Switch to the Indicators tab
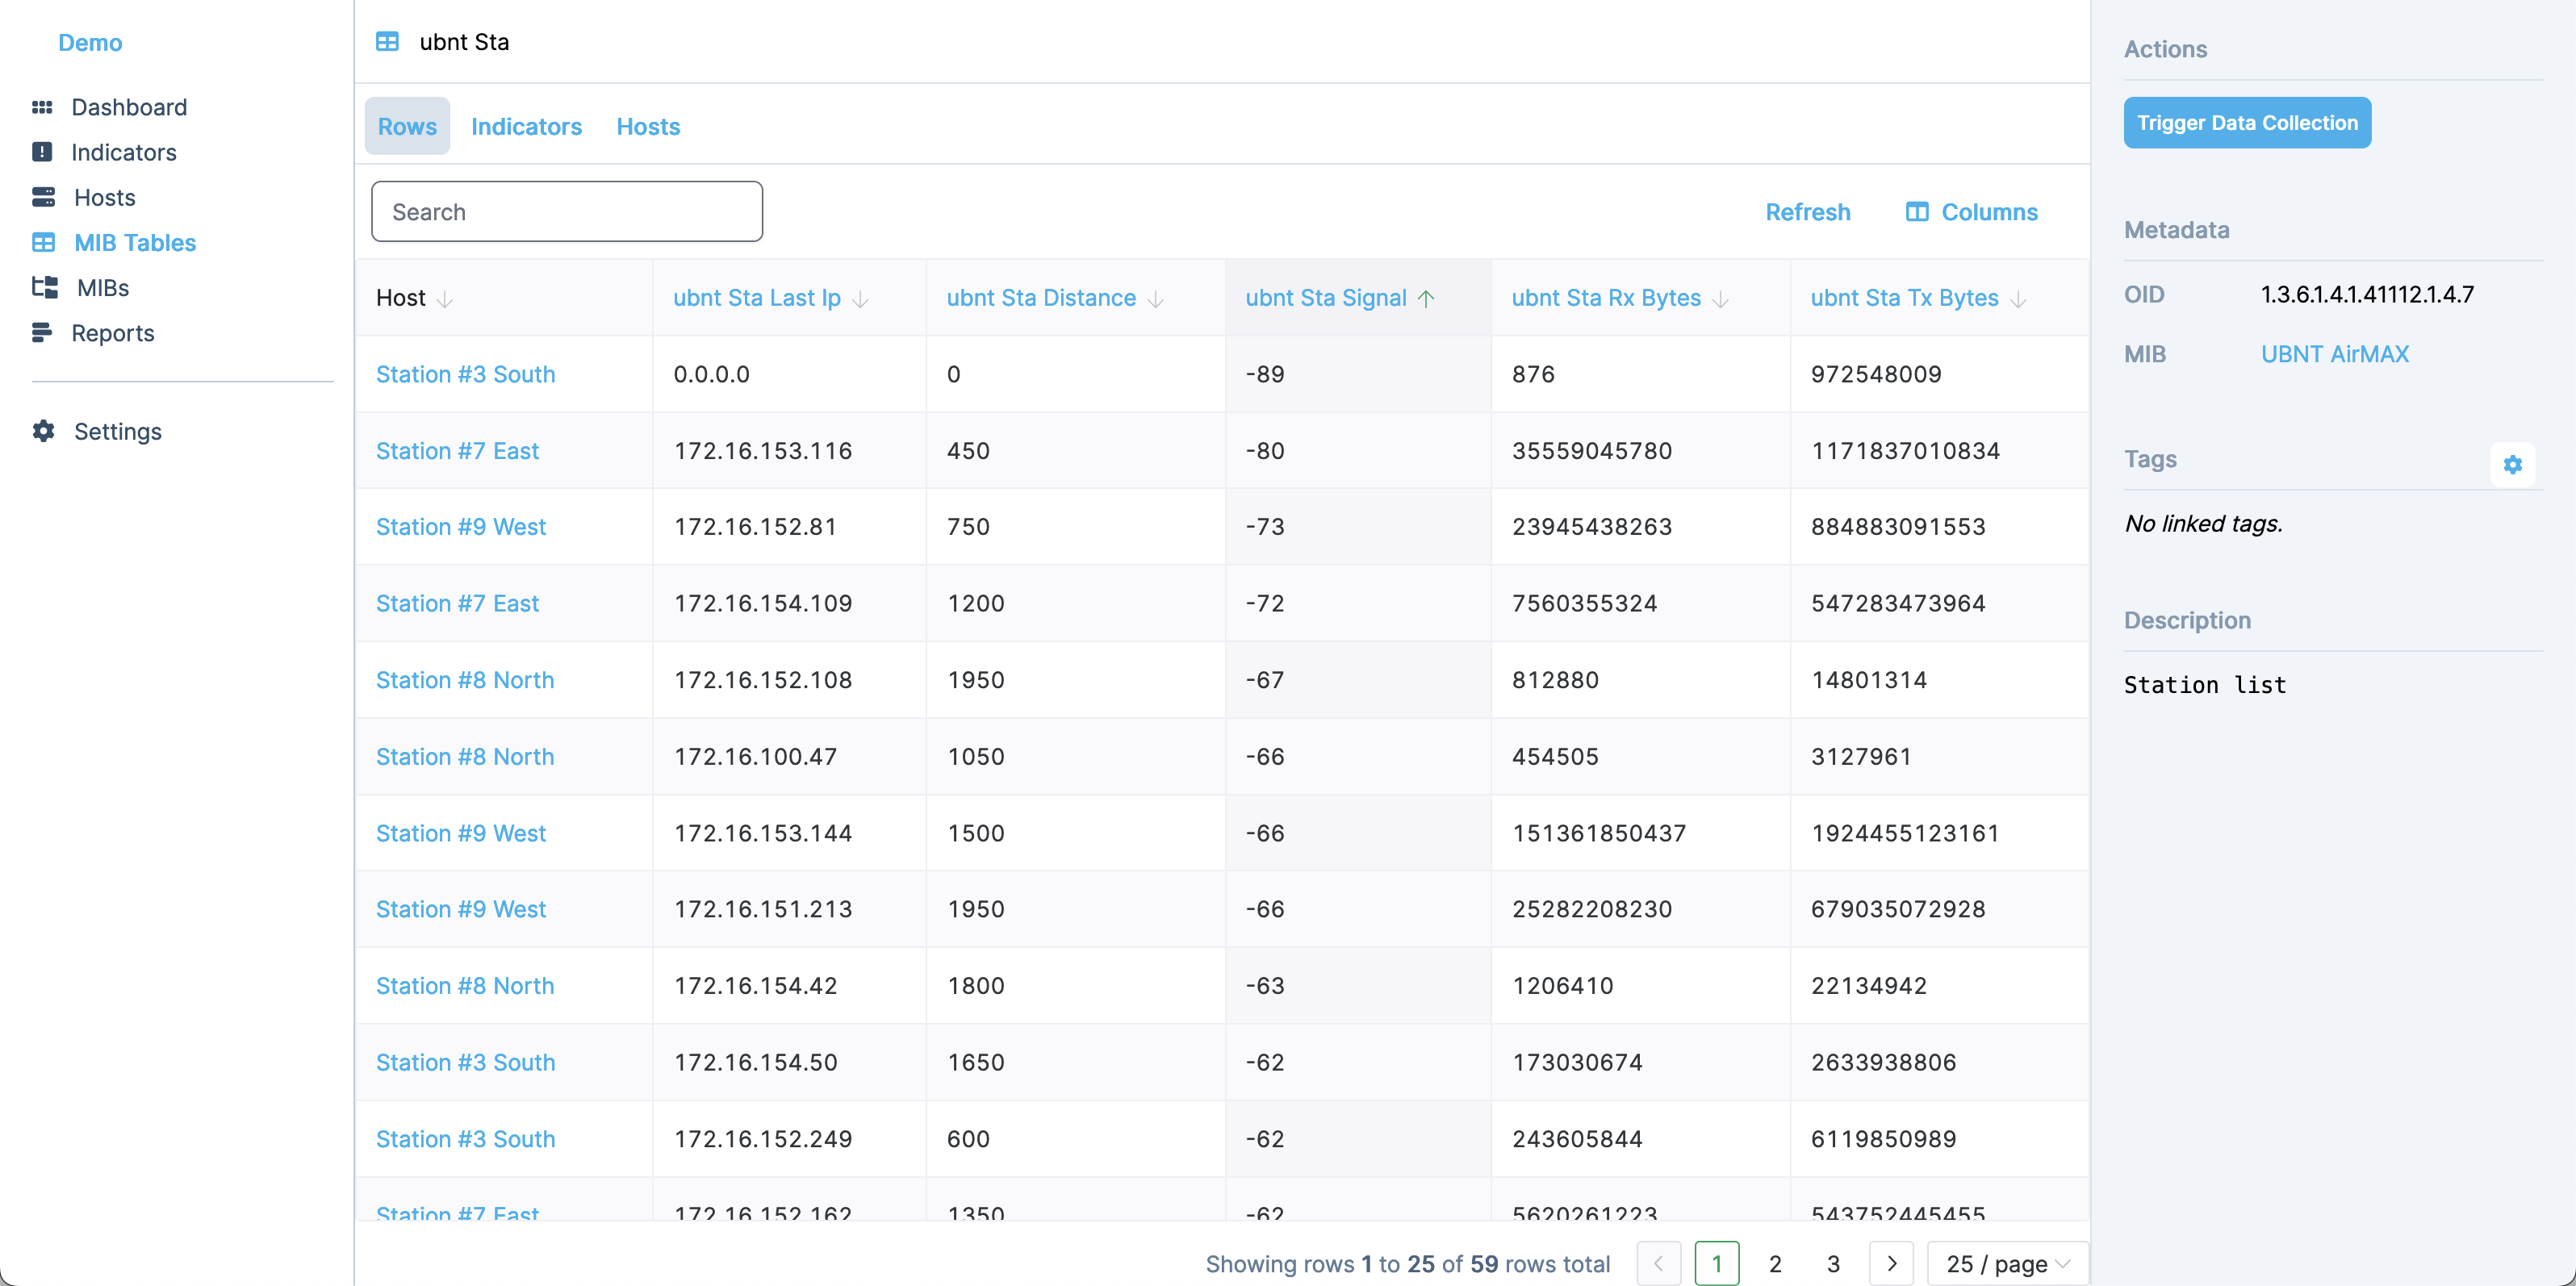This screenshot has height=1286, width=2576. click(526, 127)
